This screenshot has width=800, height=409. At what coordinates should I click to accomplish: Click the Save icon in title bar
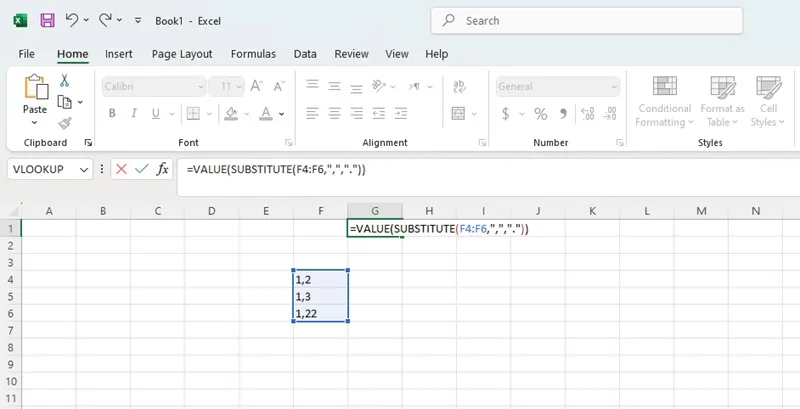coord(47,20)
